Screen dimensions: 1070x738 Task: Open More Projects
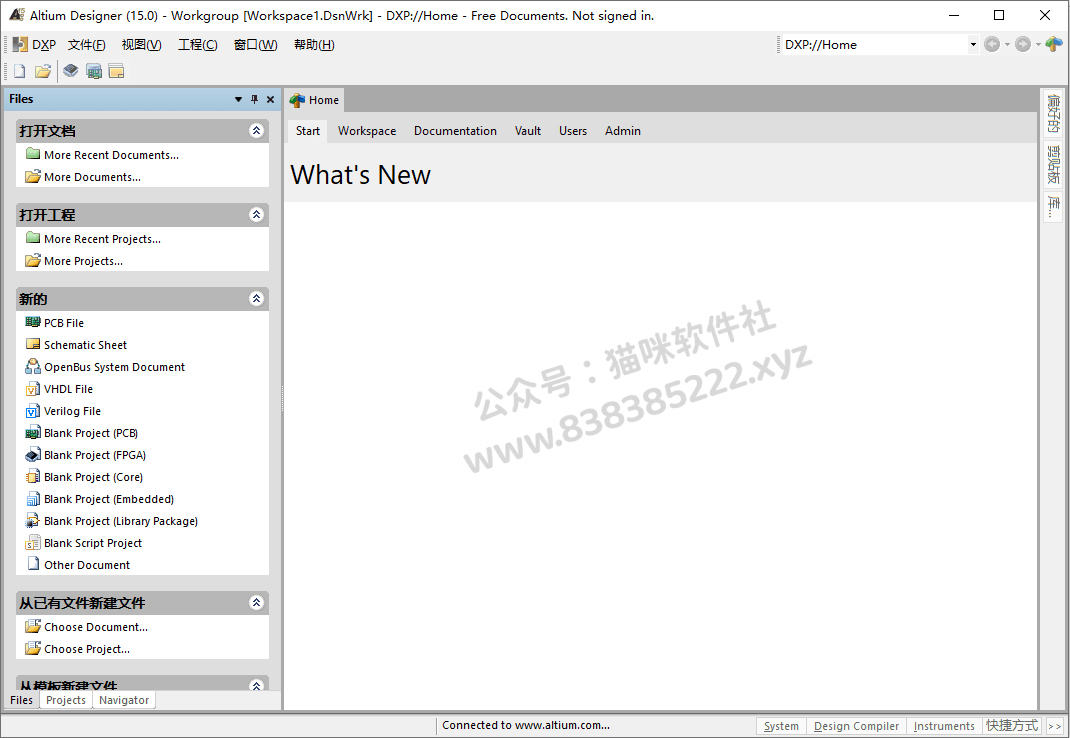tap(83, 261)
